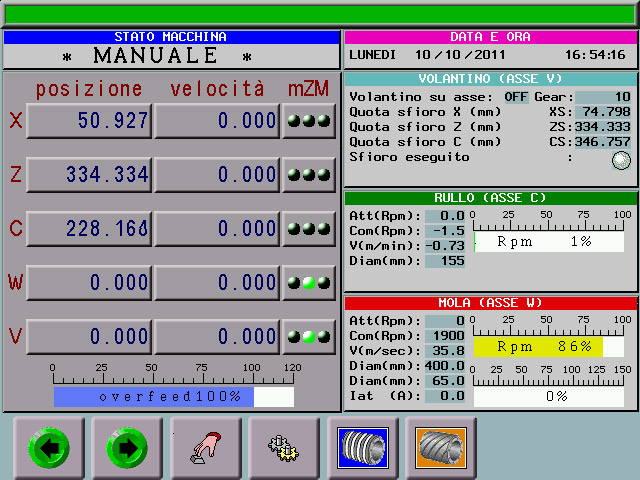Click the mZM indicator lights for X axis

pyautogui.click(x=309, y=121)
